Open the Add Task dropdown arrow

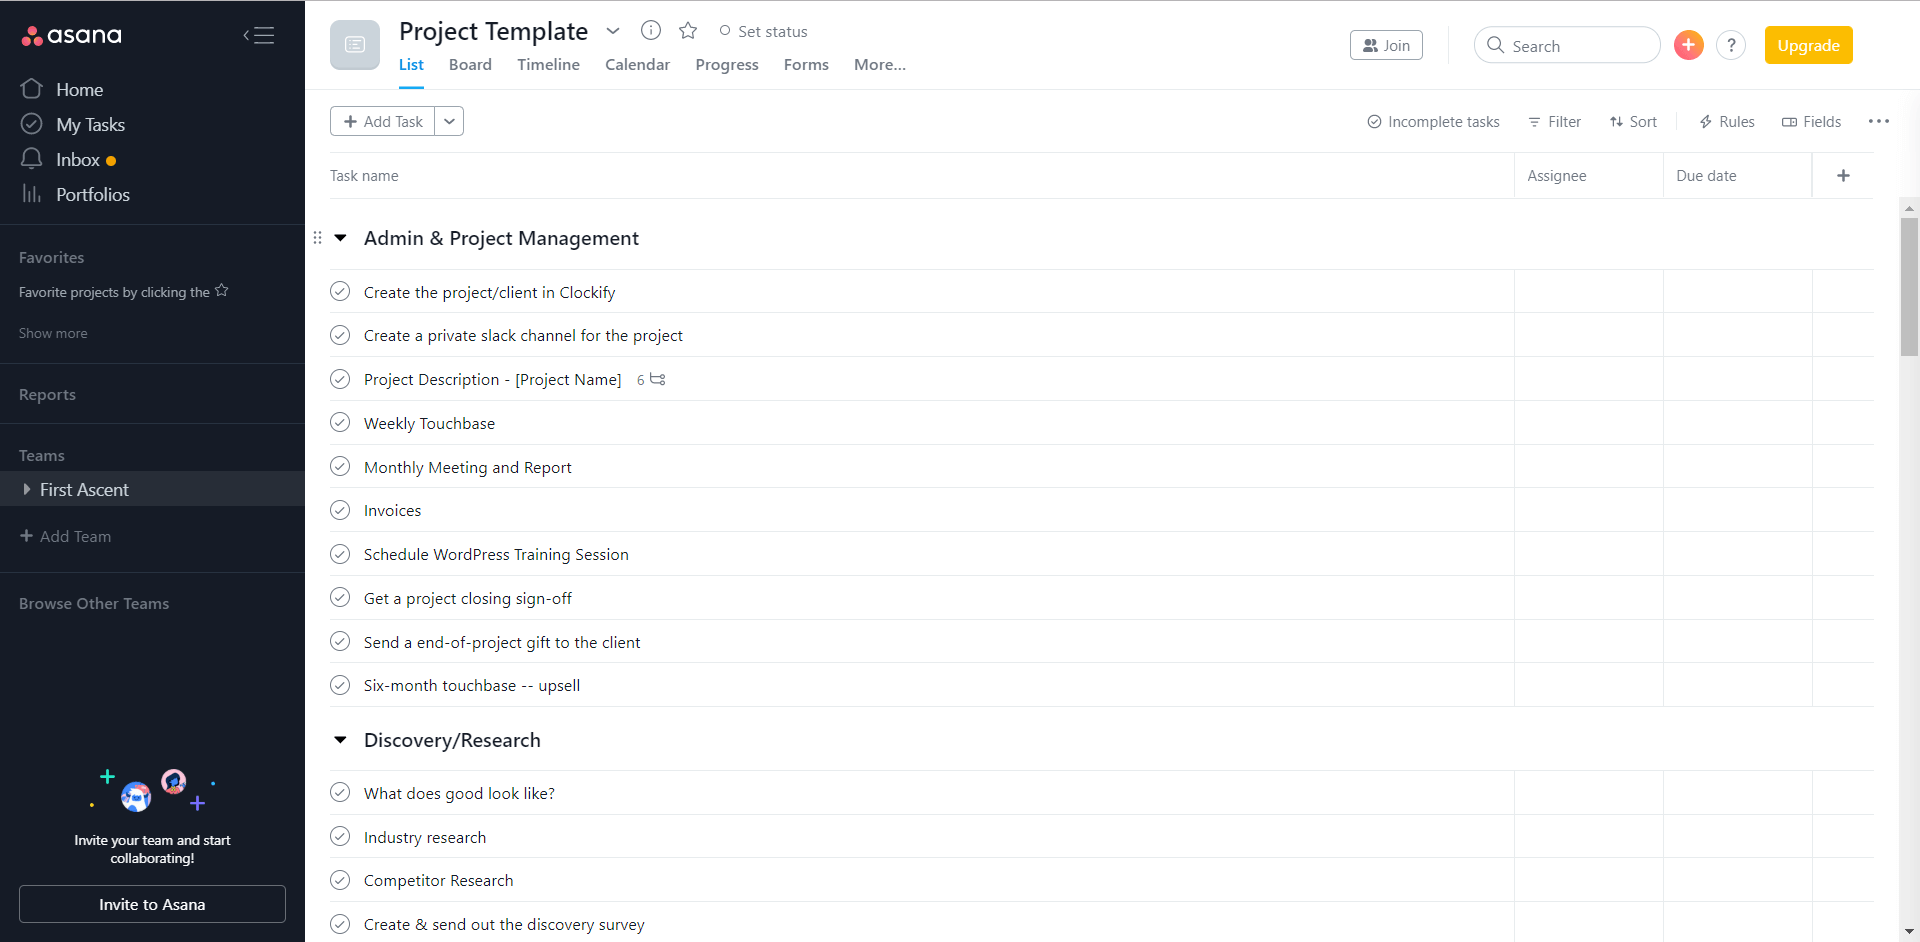[x=450, y=121]
